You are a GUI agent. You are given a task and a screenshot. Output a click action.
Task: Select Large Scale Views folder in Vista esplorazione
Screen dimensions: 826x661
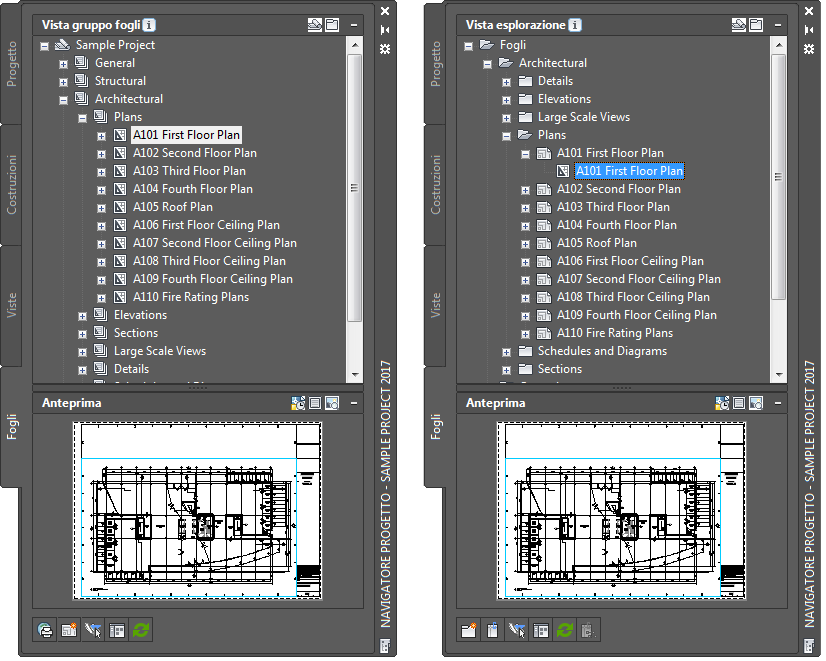(584, 117)
